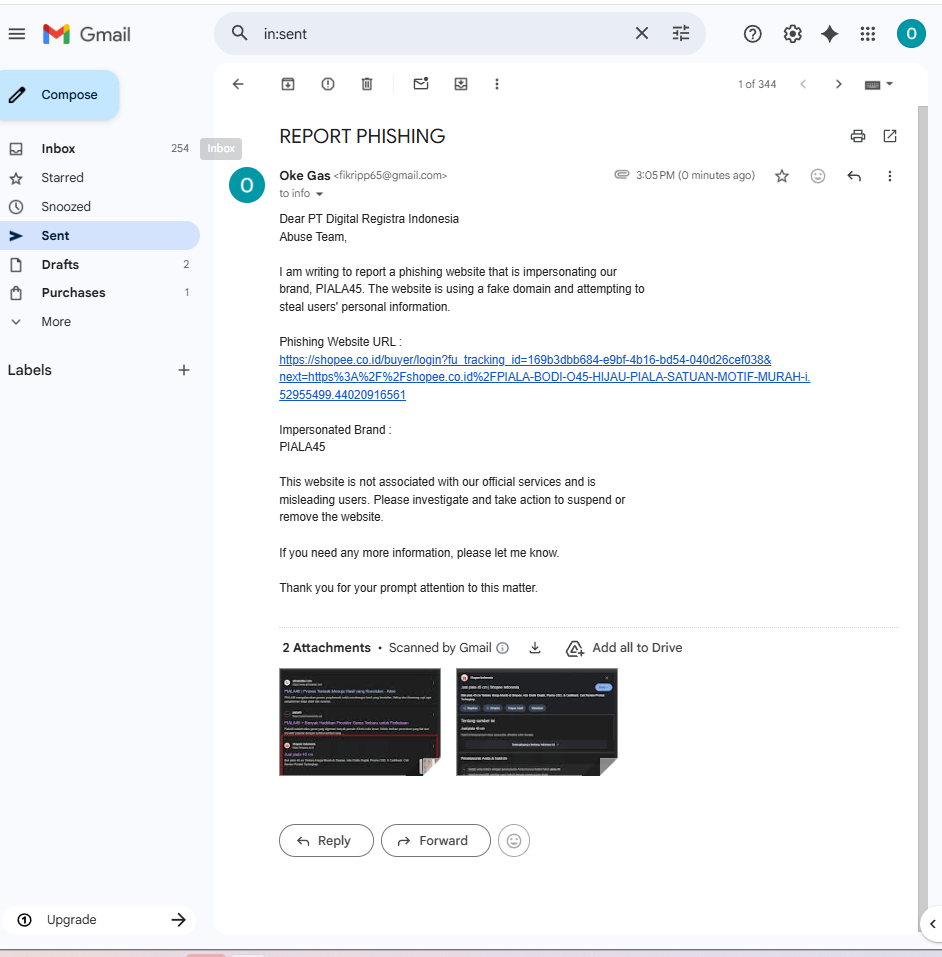Open the second attachment thumbnail

pyautogui.click(x=537, y=722)
